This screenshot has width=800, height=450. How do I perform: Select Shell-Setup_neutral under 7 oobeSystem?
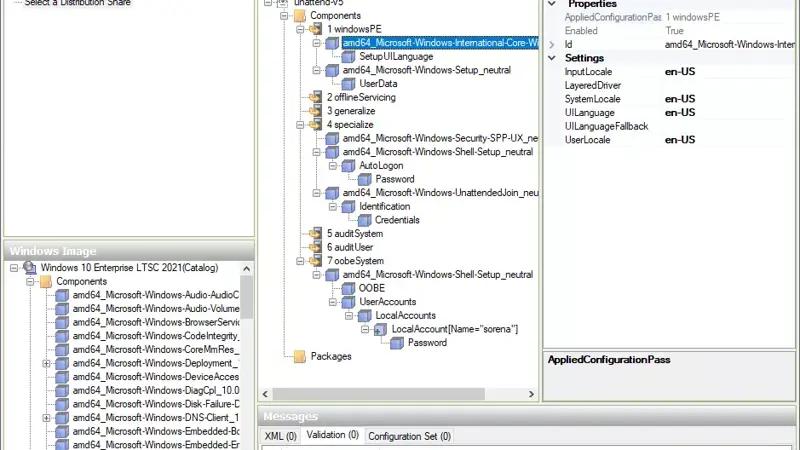[438, 274]
